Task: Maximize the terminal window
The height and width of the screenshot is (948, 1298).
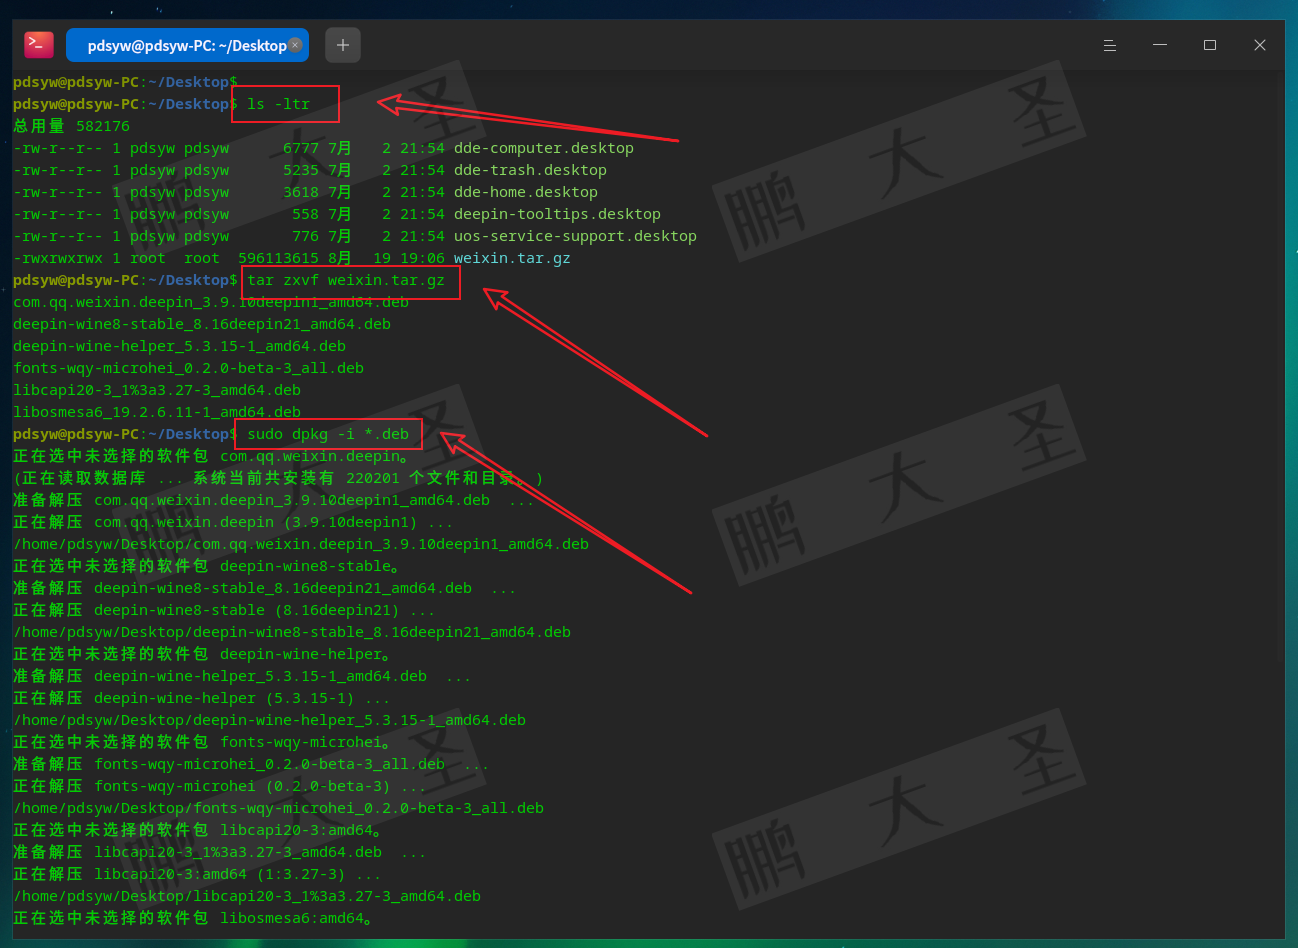Action: coord(1210,45)
